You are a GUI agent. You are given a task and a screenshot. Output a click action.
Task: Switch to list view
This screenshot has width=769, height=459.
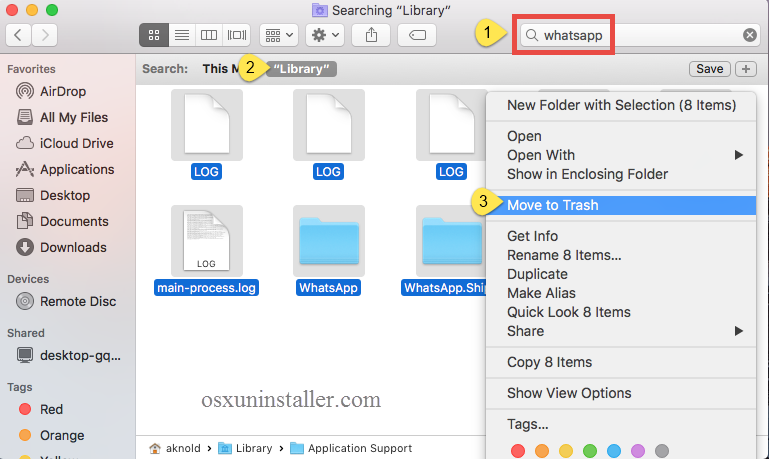pos(182,35)
